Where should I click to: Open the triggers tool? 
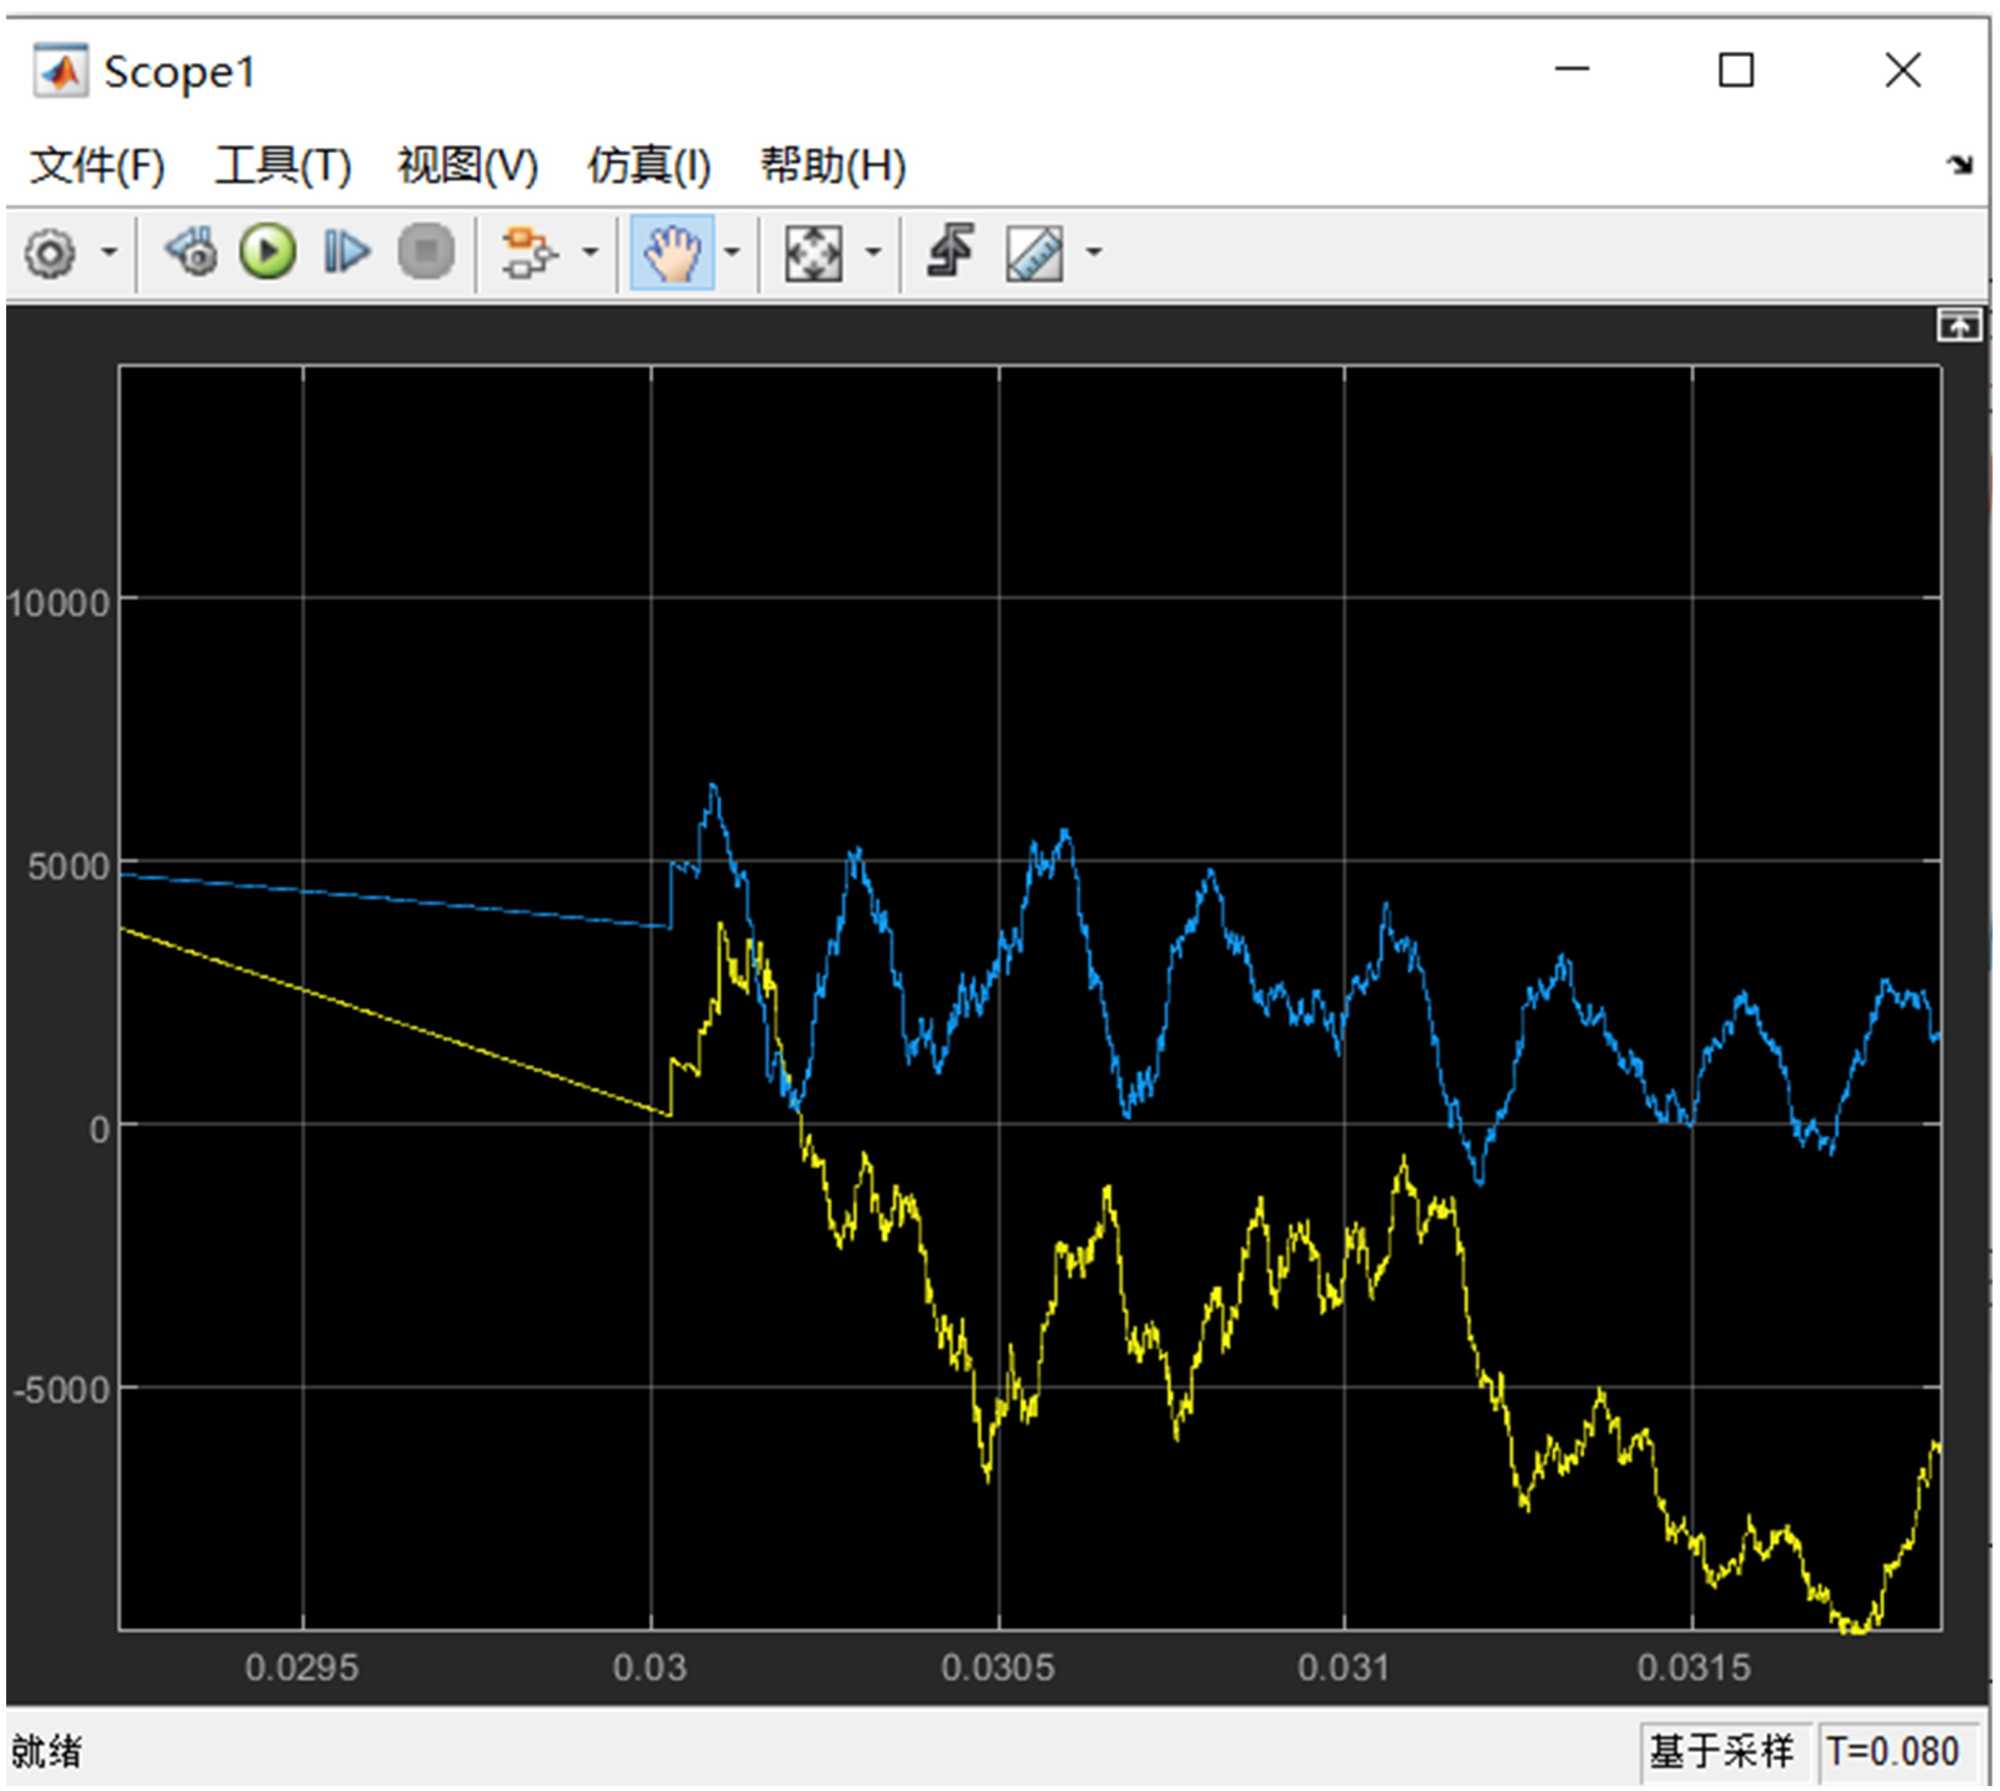coord(950,250)
